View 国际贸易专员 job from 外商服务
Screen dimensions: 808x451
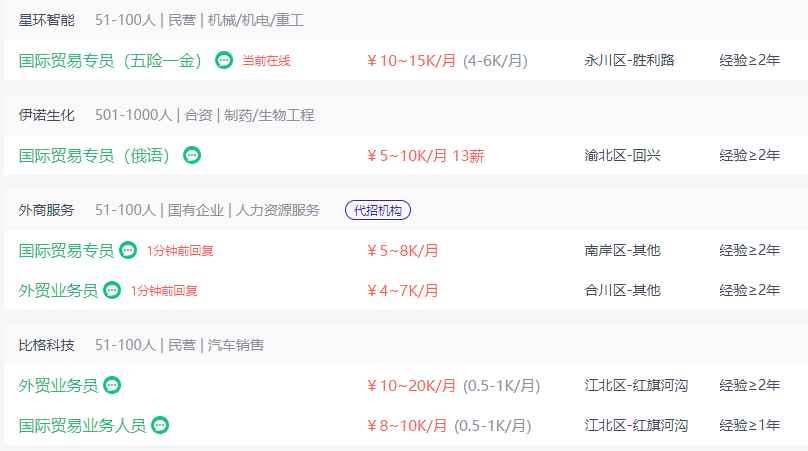(66, 251)
